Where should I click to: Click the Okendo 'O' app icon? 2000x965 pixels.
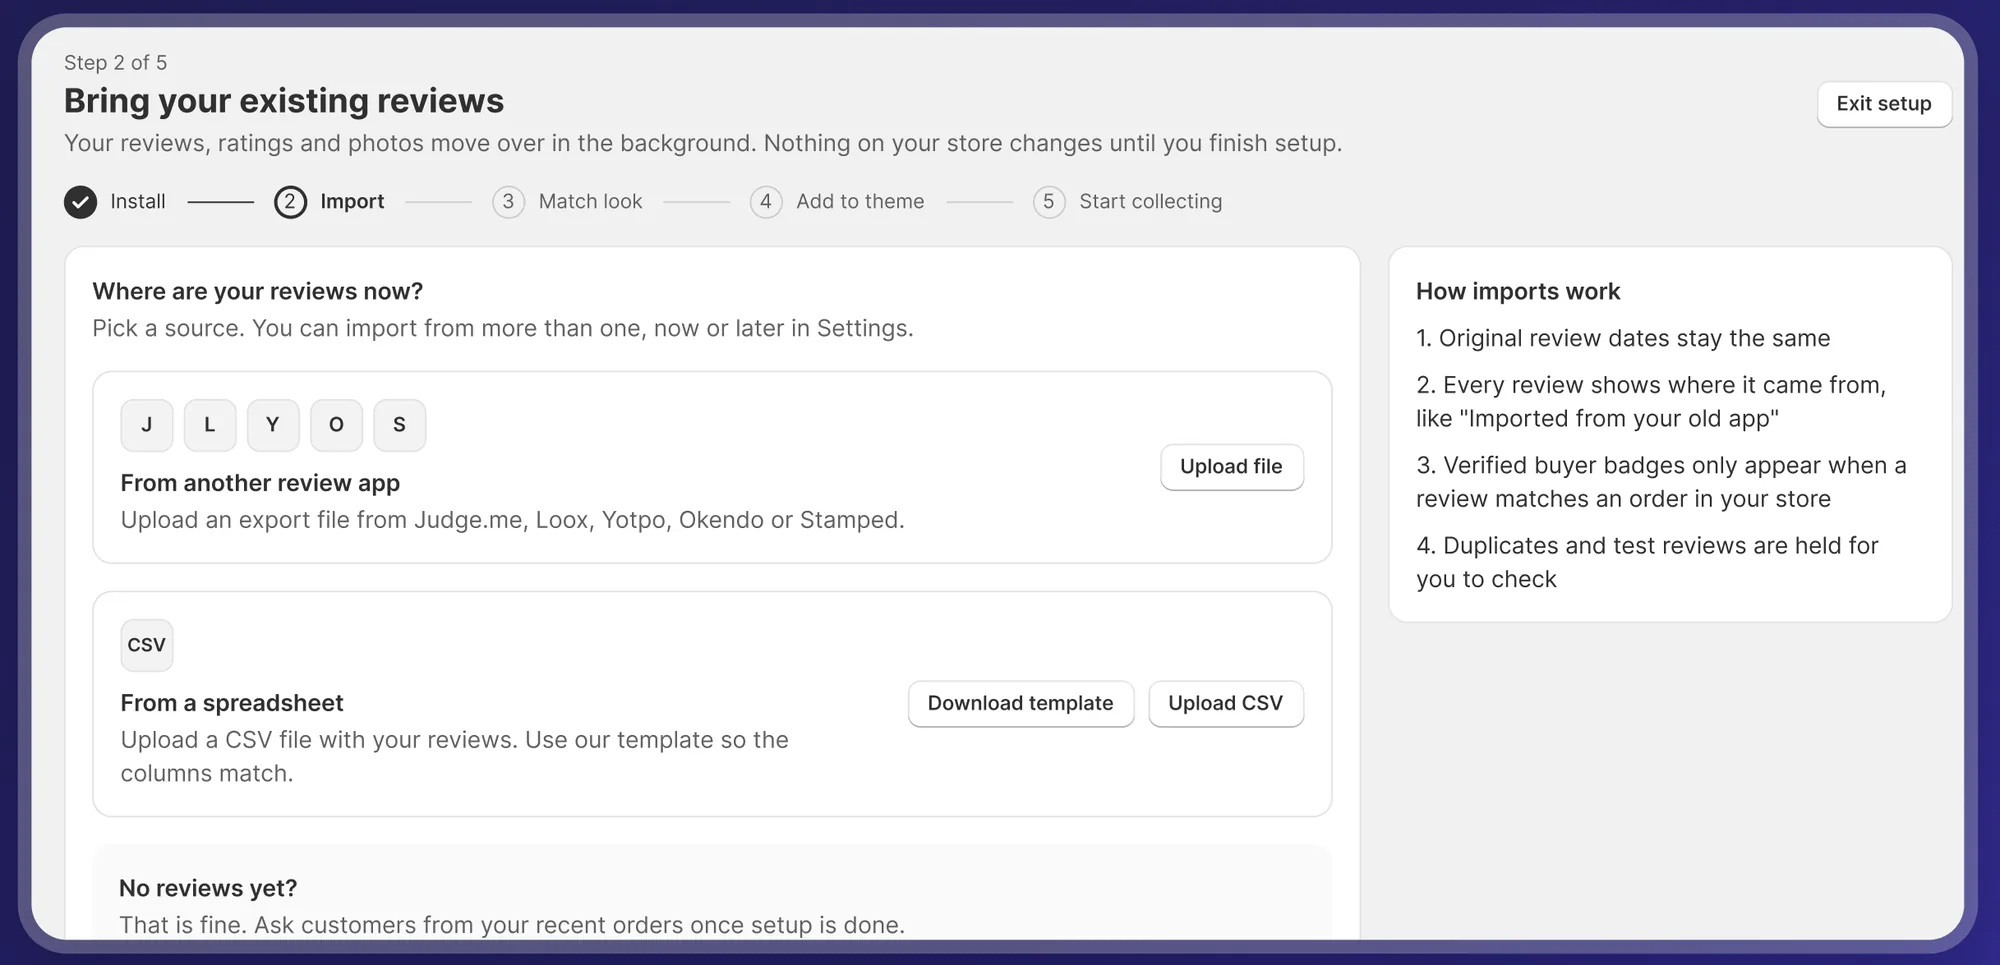[x=336, y=425]
